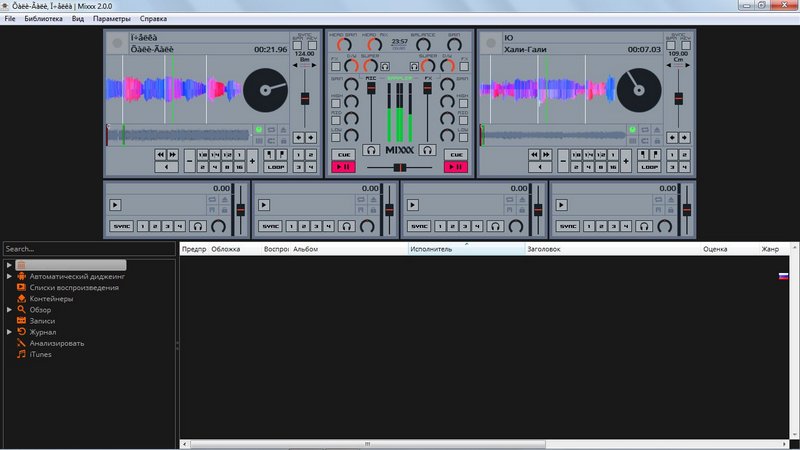Eject track from left deck

pyautogui.click(x=284, y=130)
